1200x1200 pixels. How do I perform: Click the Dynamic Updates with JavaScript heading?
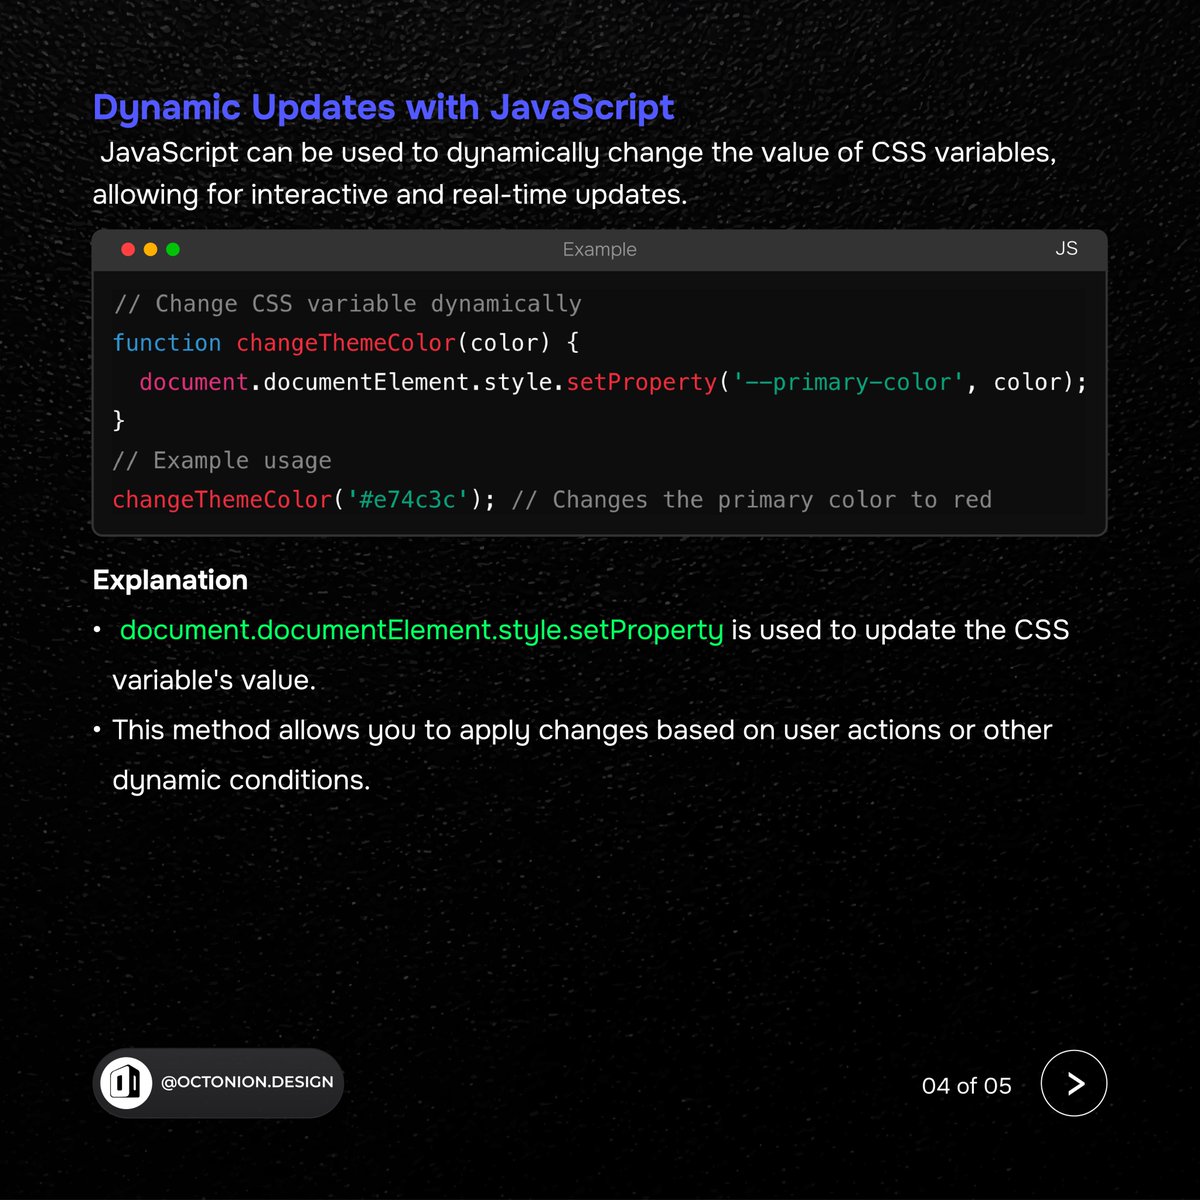point(384,107)
